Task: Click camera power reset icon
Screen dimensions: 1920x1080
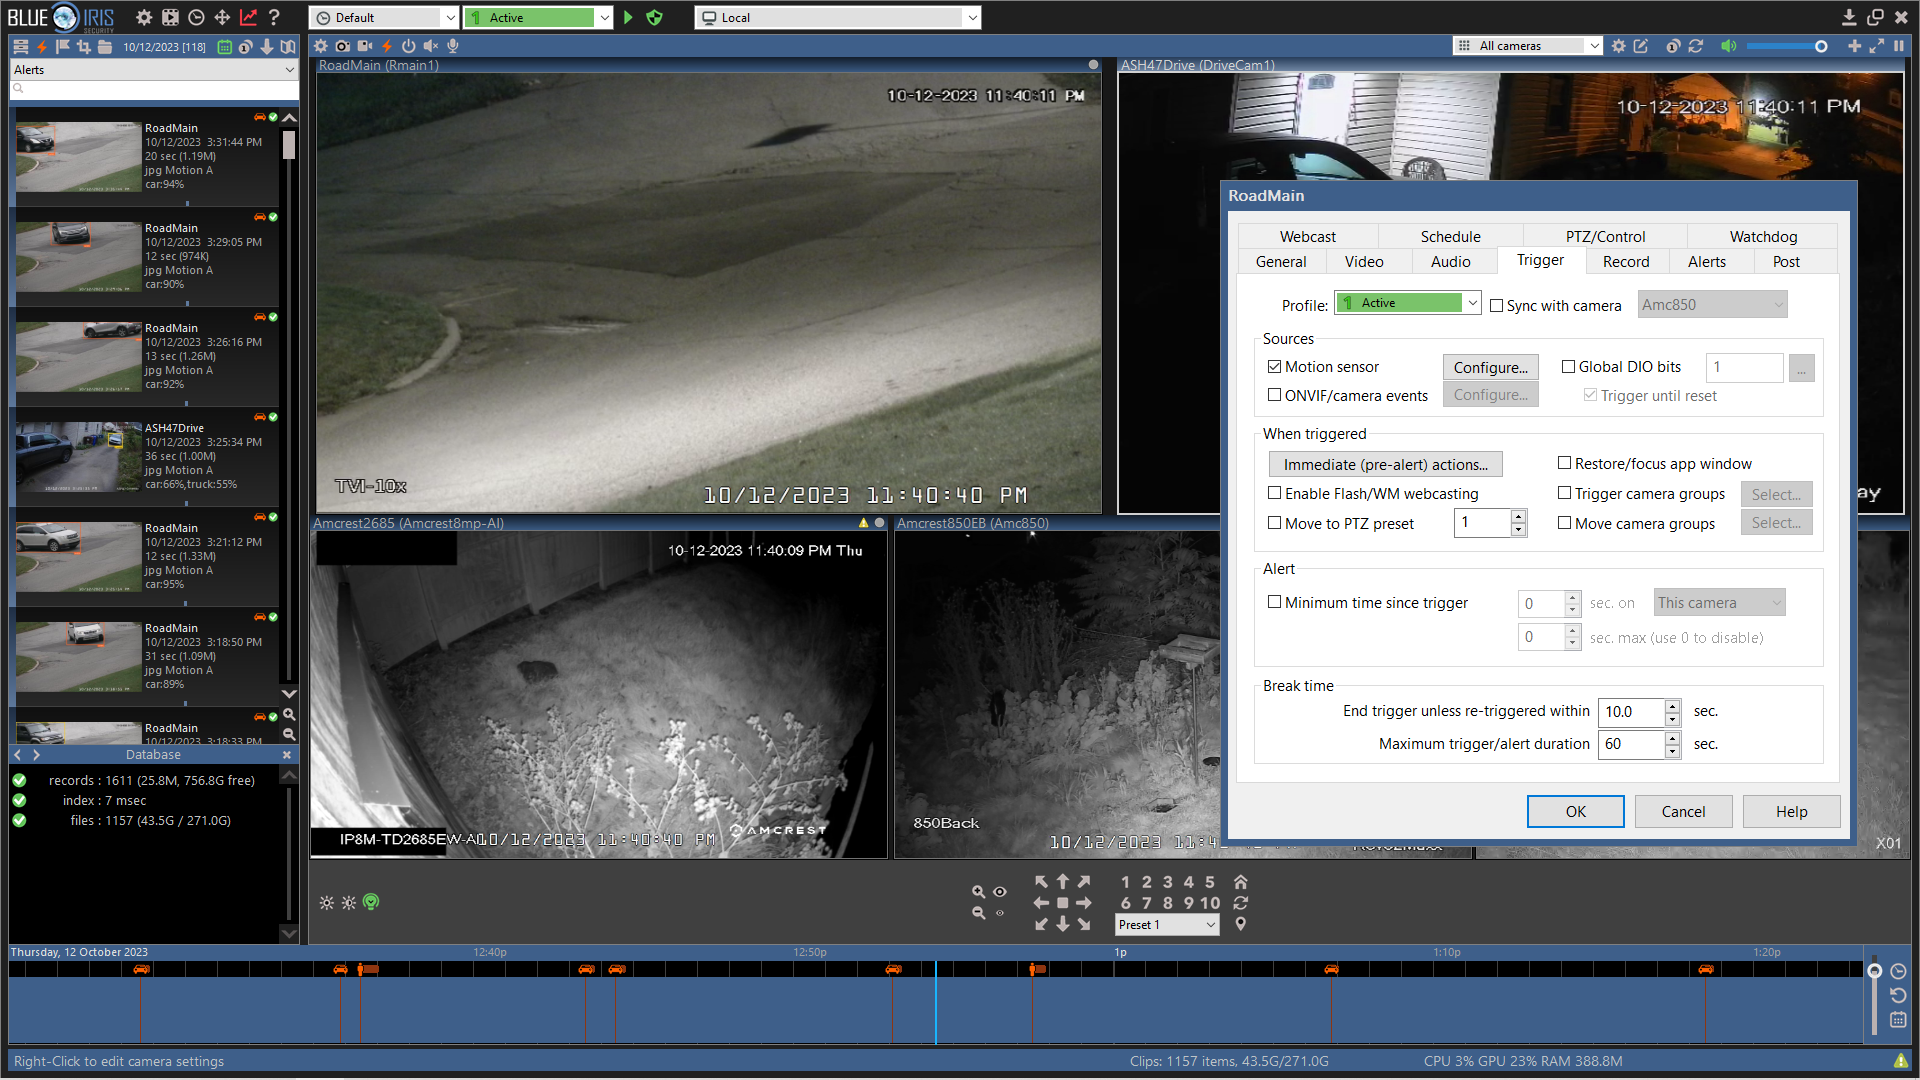Action: (409, 46)
